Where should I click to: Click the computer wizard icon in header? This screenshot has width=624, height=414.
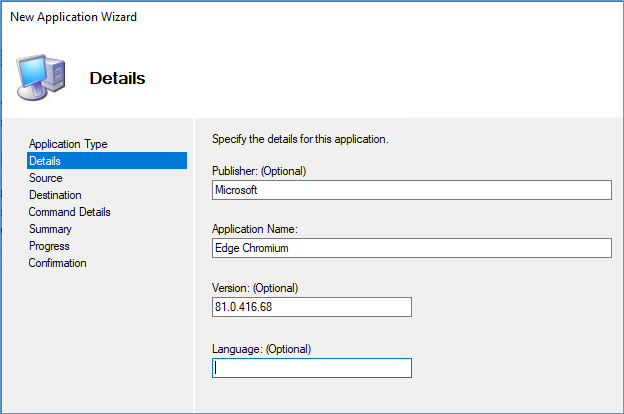41,77
